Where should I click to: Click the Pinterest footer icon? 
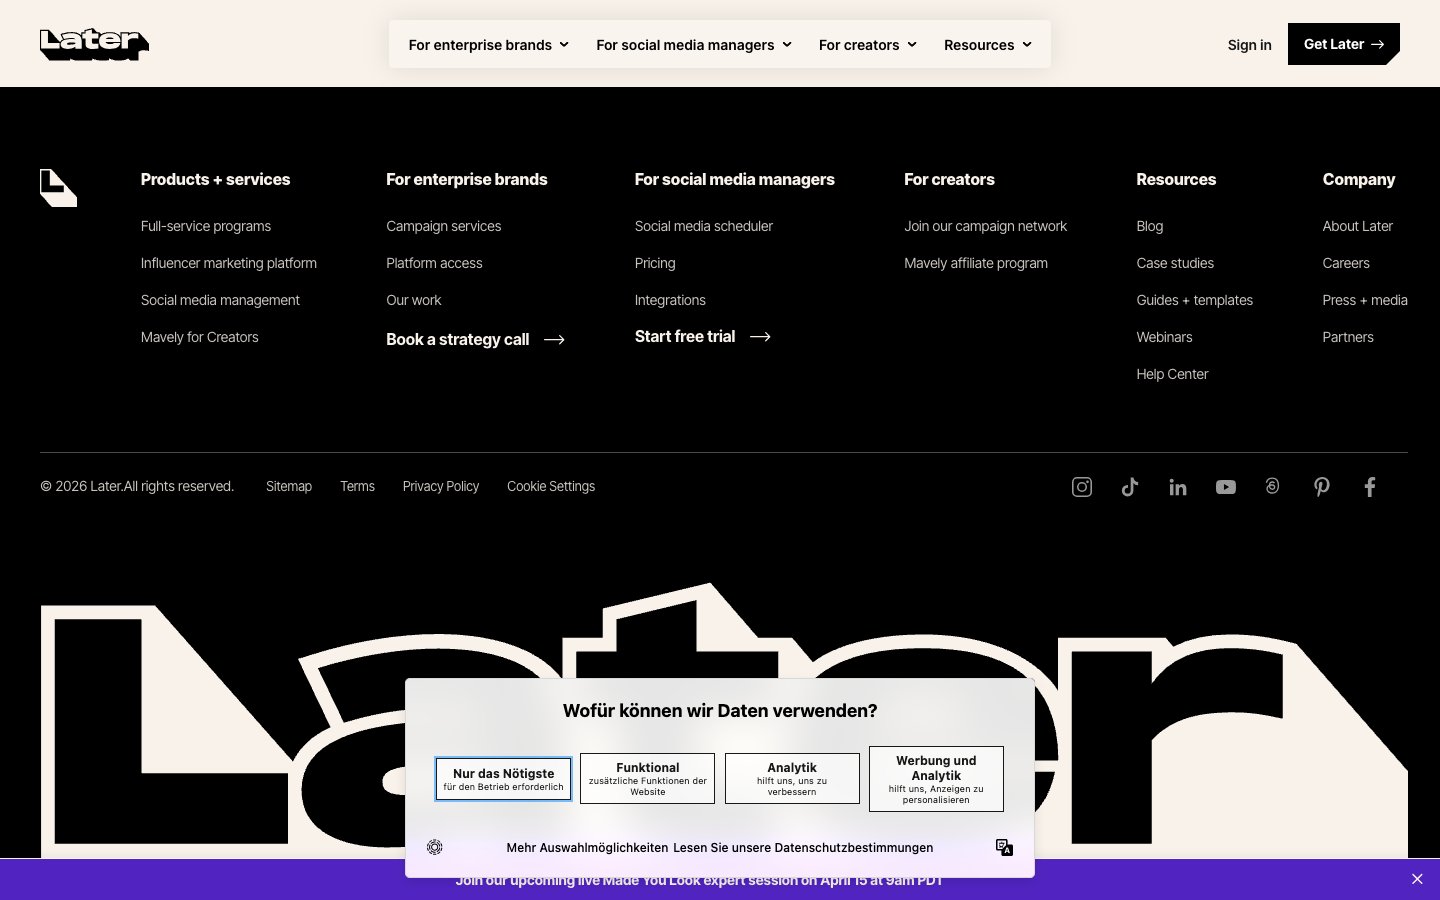pyautogui.click(x=1321, y=487)
